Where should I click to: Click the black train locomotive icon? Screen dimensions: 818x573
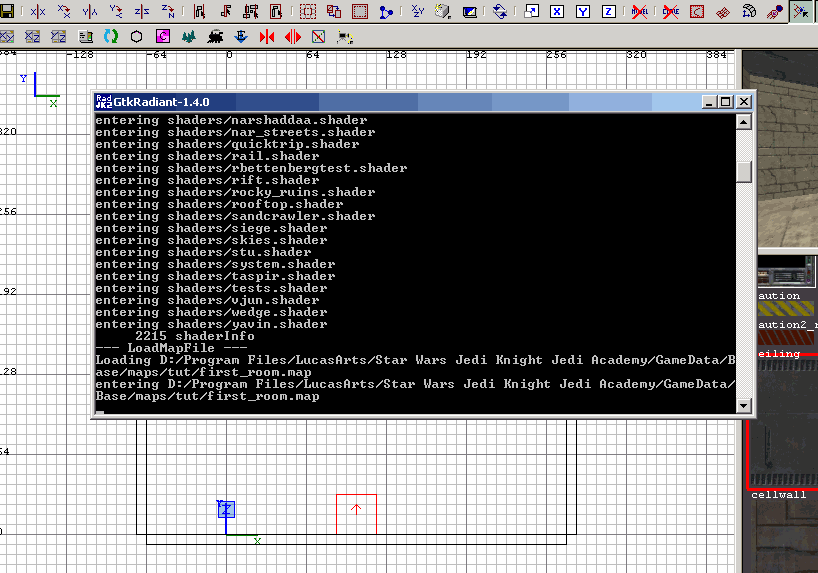pos(215,36)
